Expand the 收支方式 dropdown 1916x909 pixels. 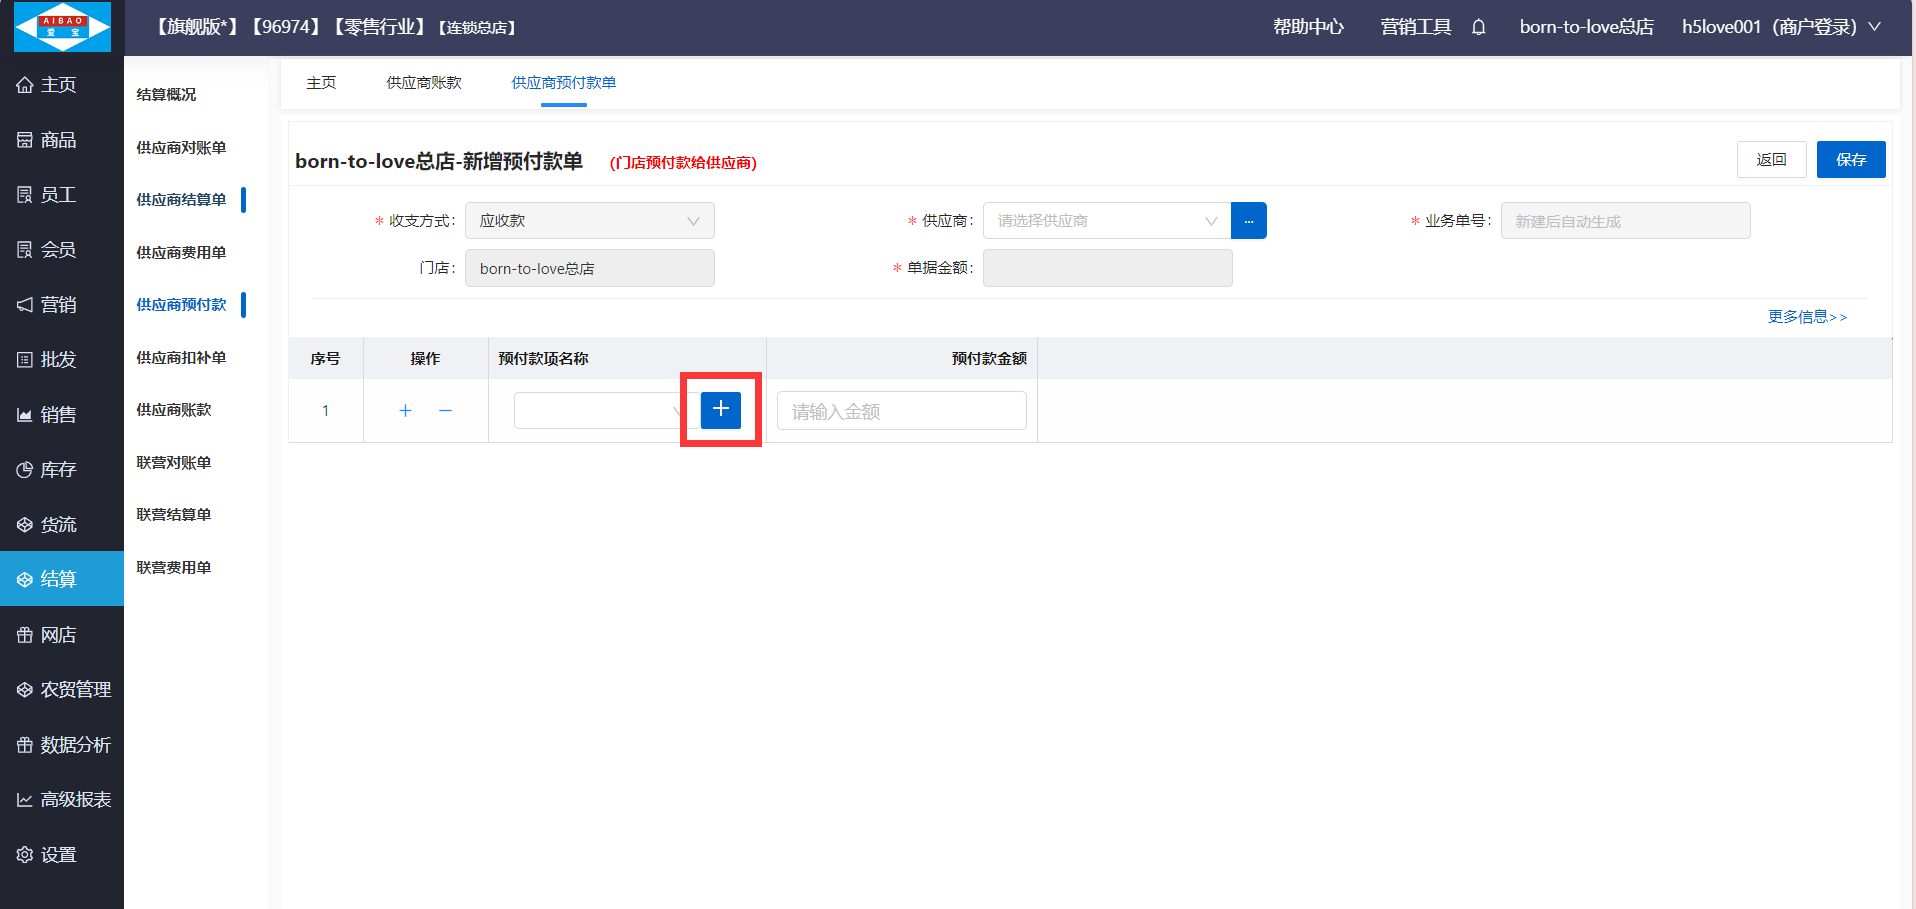(x=589, y=221)
